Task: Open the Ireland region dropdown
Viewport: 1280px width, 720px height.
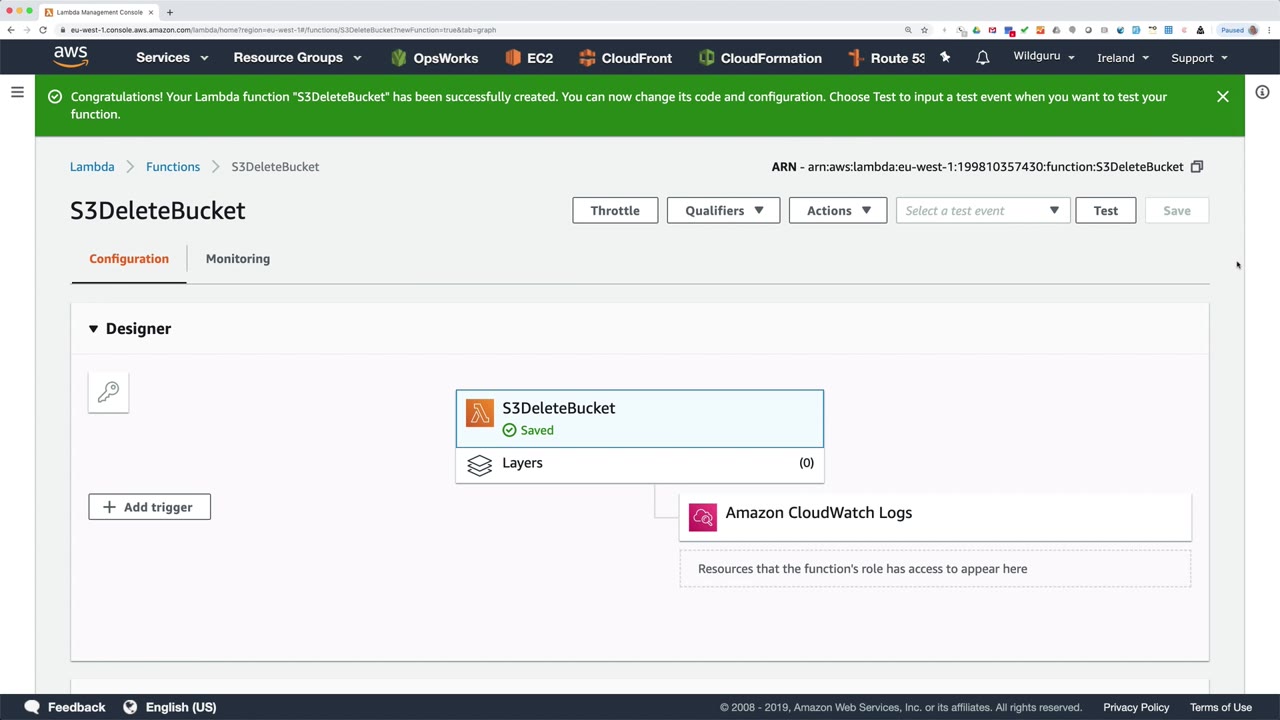Action: pos(1123,58)
